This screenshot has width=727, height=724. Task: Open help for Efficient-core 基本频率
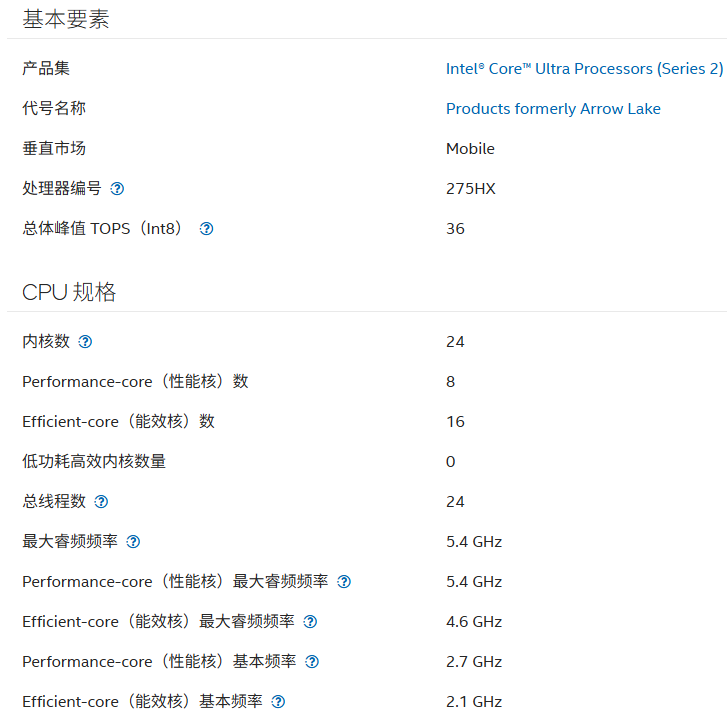tap(278, 701)
